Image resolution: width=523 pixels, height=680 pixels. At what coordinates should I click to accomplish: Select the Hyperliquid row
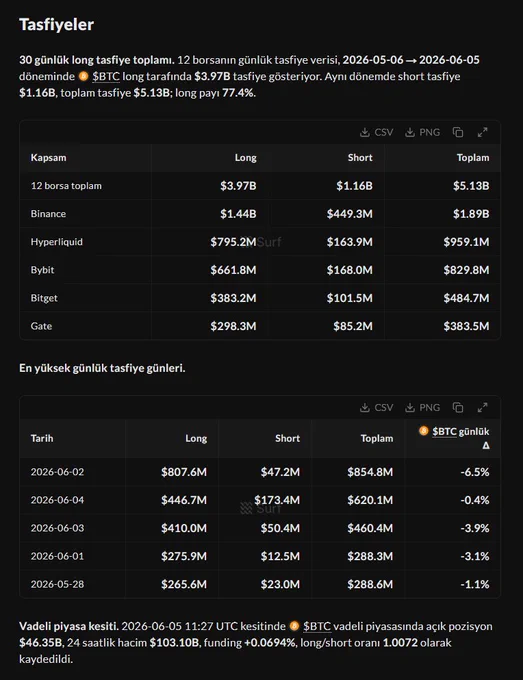[260, 242]
